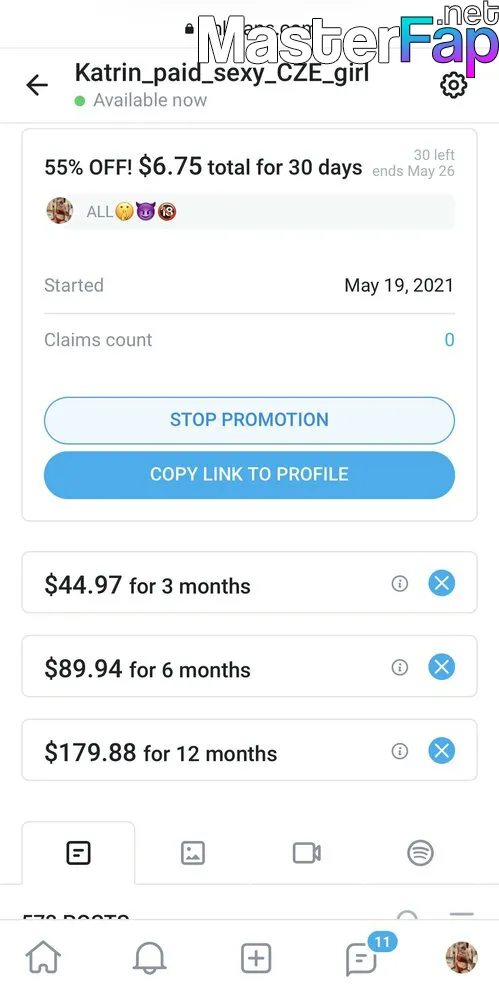Viewport: 499px width, 1000px height.
Task: Remove the $89.94 6 months bundle
Action: 442,667
